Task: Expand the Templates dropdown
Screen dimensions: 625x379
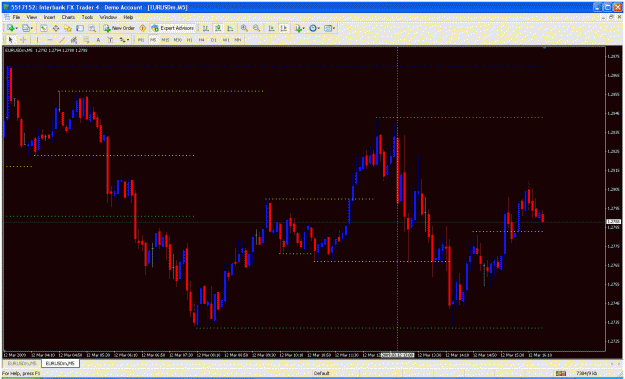Action: [334, 28]
